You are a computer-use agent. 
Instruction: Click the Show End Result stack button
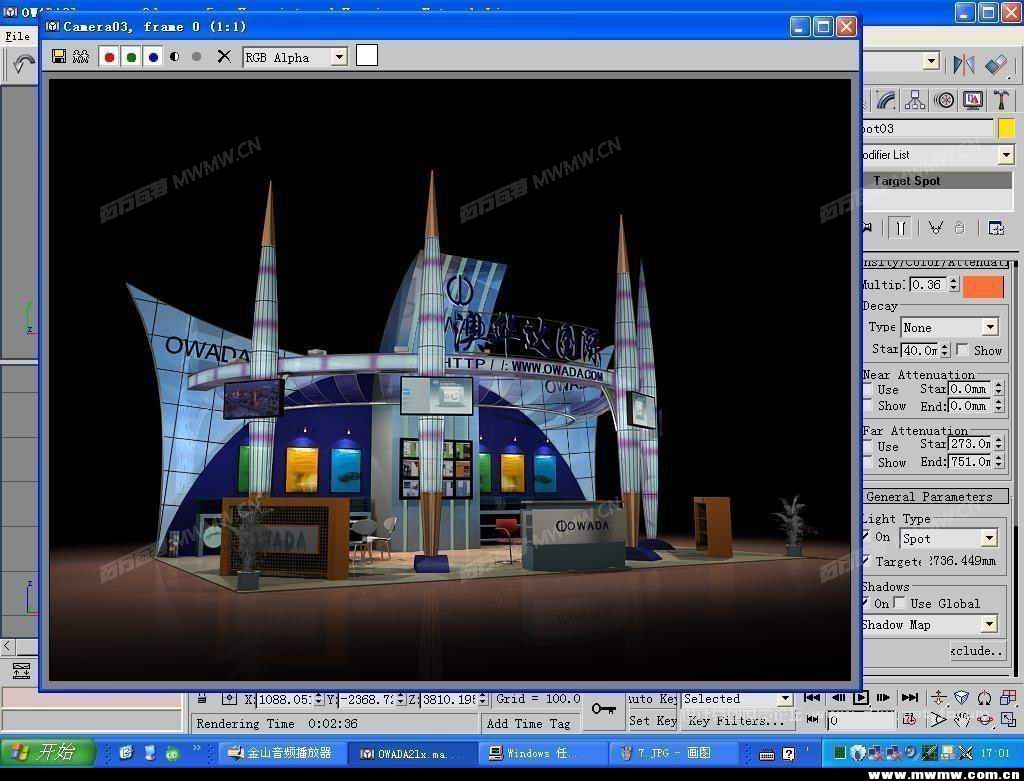click(900, 228)
